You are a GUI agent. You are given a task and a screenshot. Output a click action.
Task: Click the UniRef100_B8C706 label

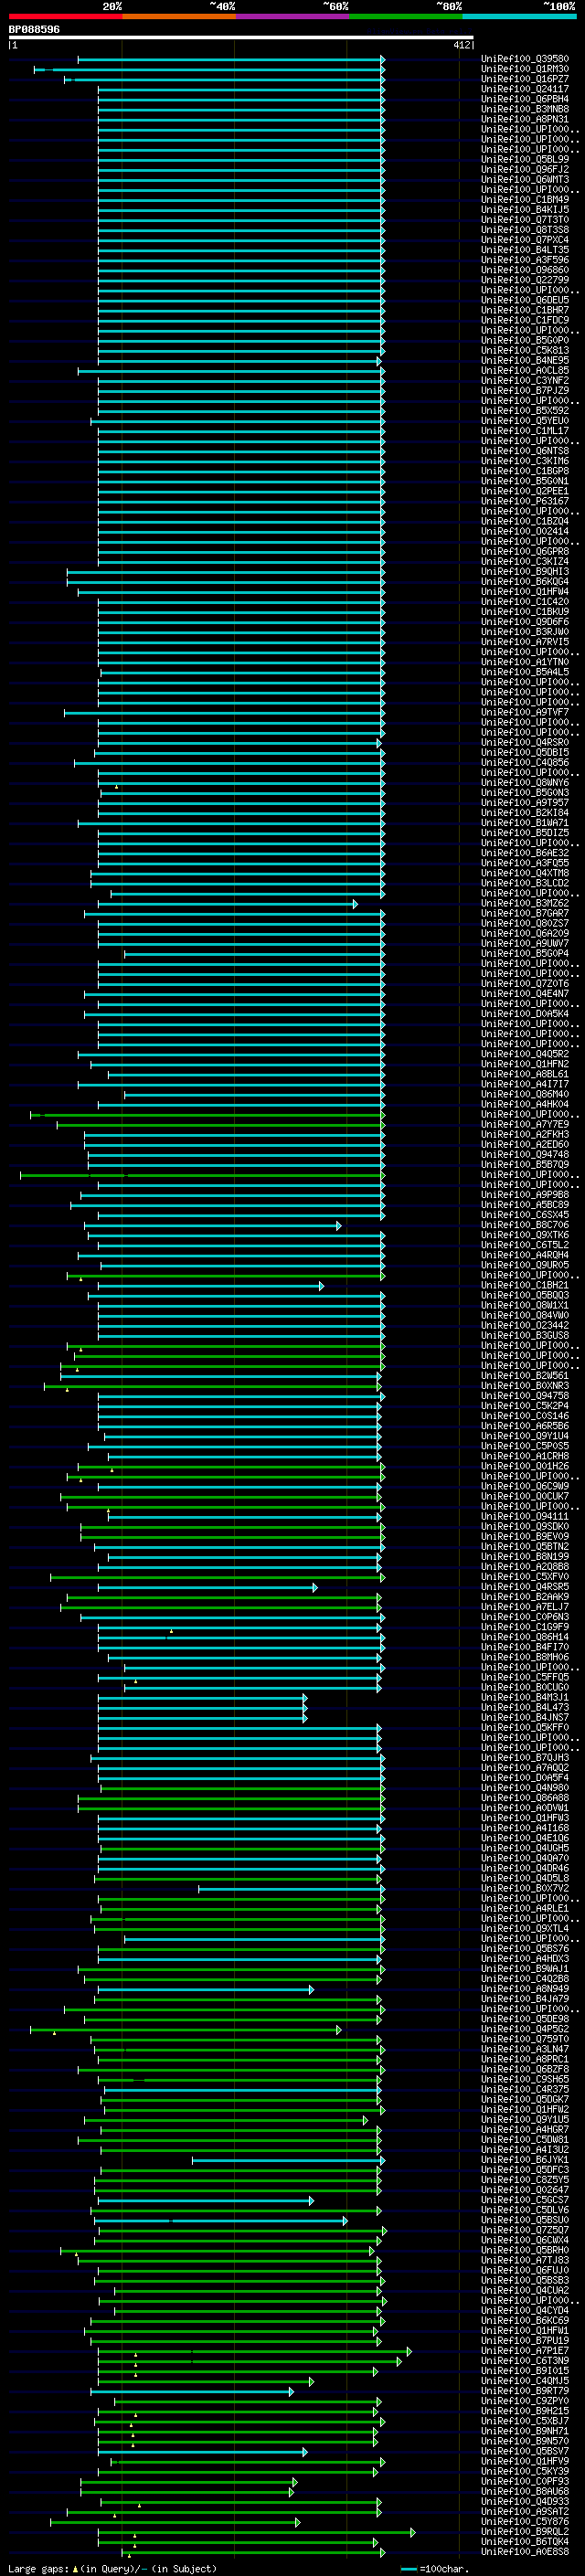coord(525,1224)
